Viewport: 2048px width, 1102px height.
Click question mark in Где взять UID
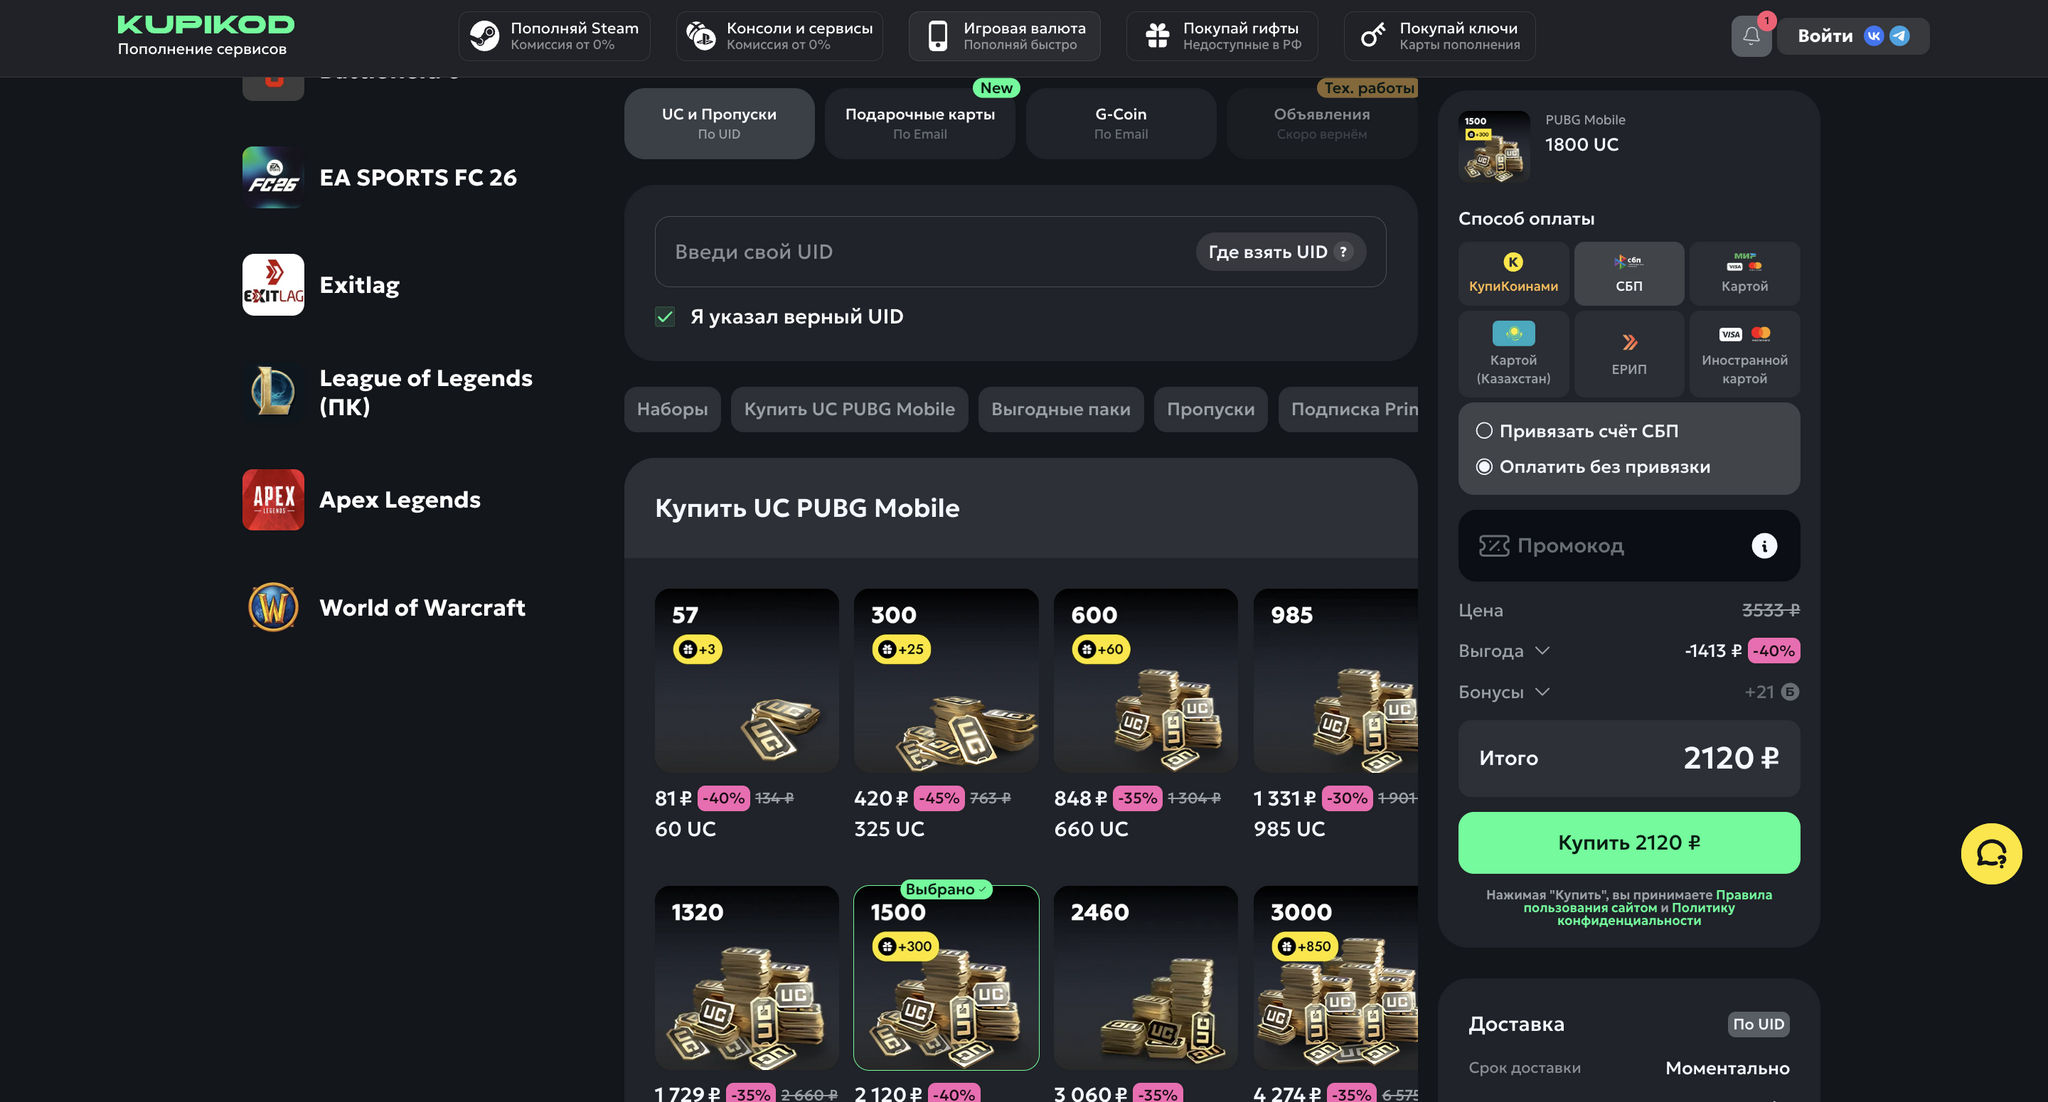pyautogui.click(x=1344, y=252)
